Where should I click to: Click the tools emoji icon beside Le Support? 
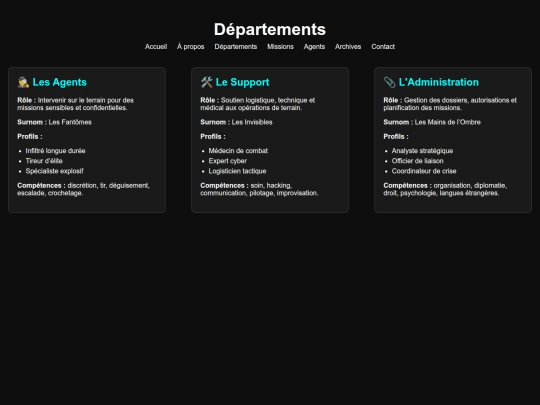(x=207, y=82)
